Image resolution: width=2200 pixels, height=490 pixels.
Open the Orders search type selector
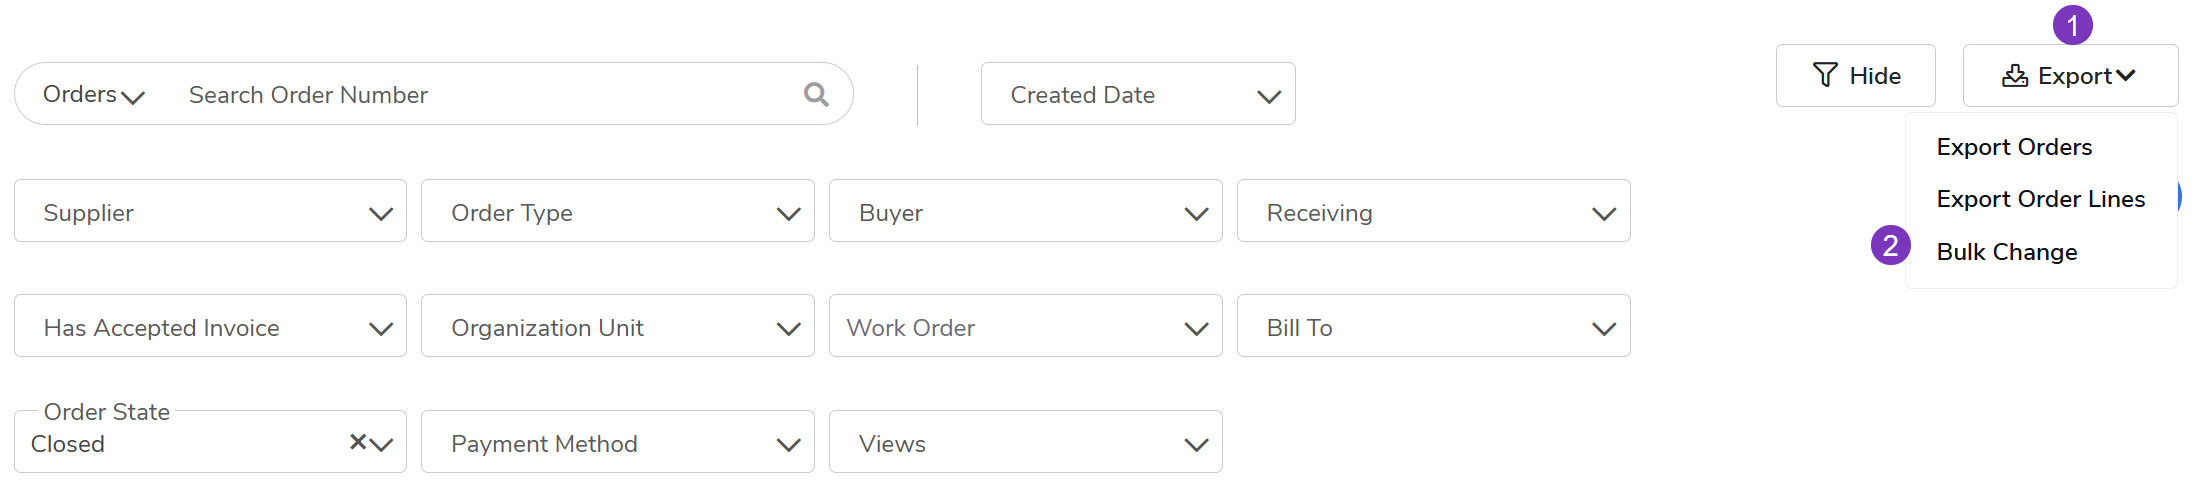[93, 95]
